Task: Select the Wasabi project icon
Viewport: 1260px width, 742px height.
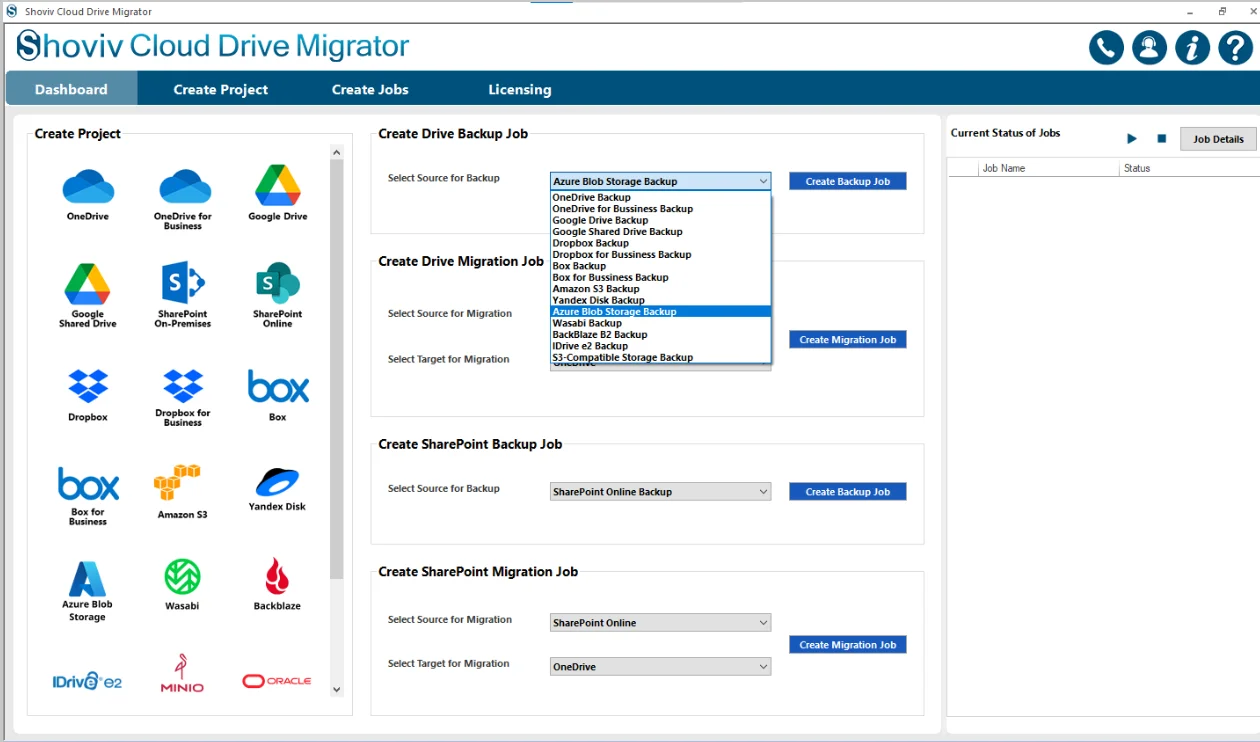Action: [x=182, y=577]
